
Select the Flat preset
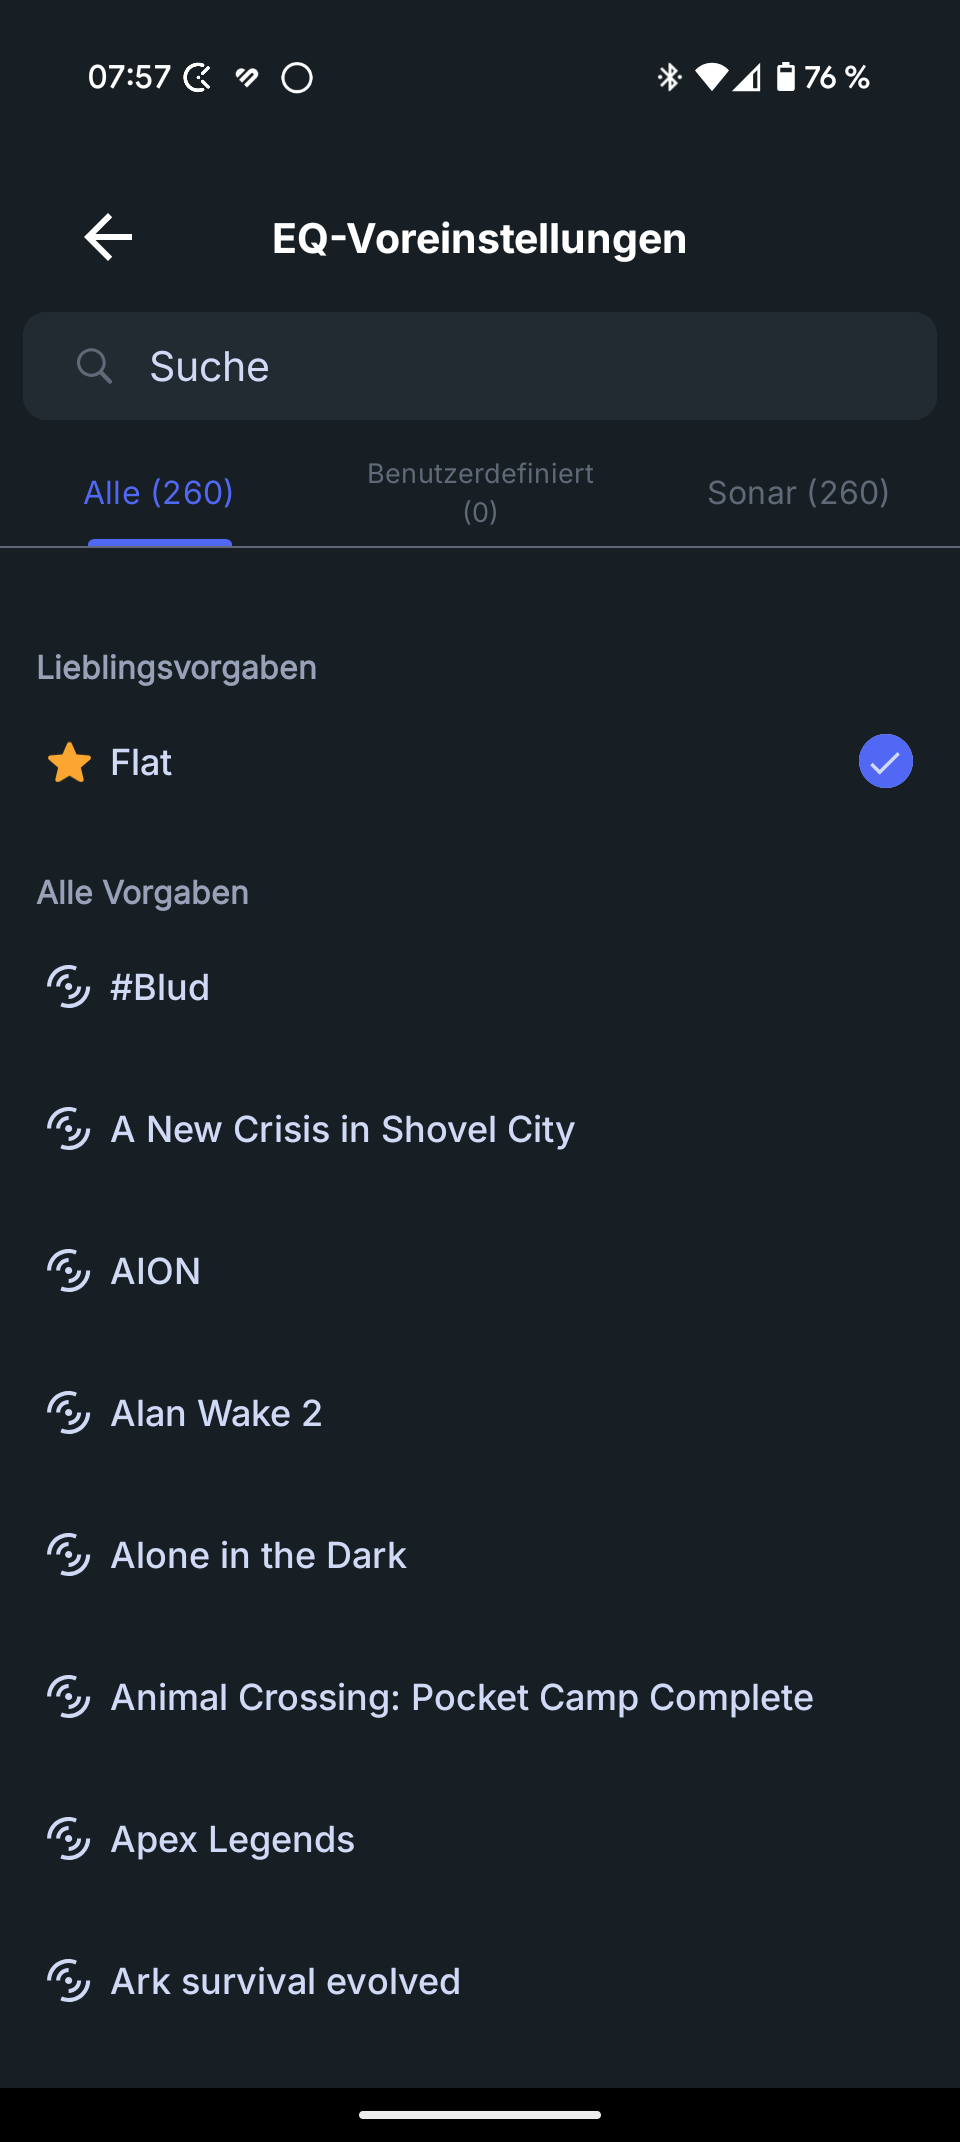click(142, 763)
